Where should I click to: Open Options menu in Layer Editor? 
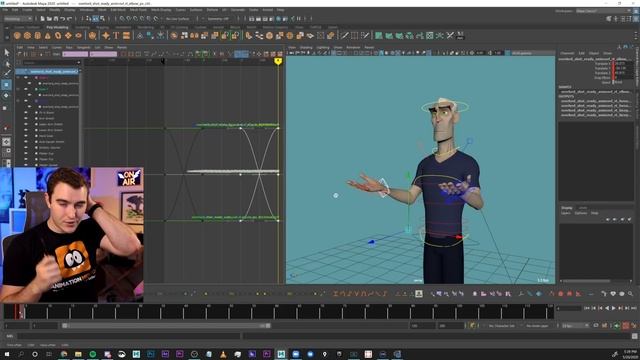tap(580, 213)
